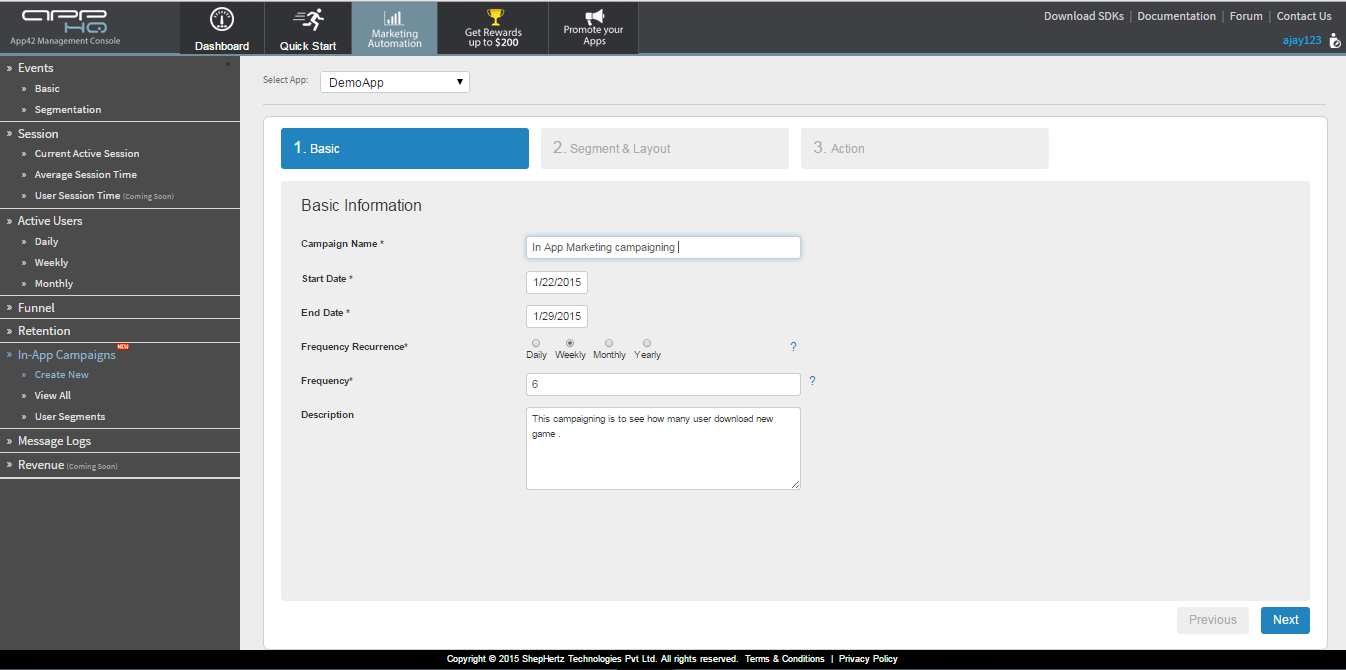Click the Get Rewards trophy icon
The width and height of the screenshot is (1346, 670).
coord(494,16)
